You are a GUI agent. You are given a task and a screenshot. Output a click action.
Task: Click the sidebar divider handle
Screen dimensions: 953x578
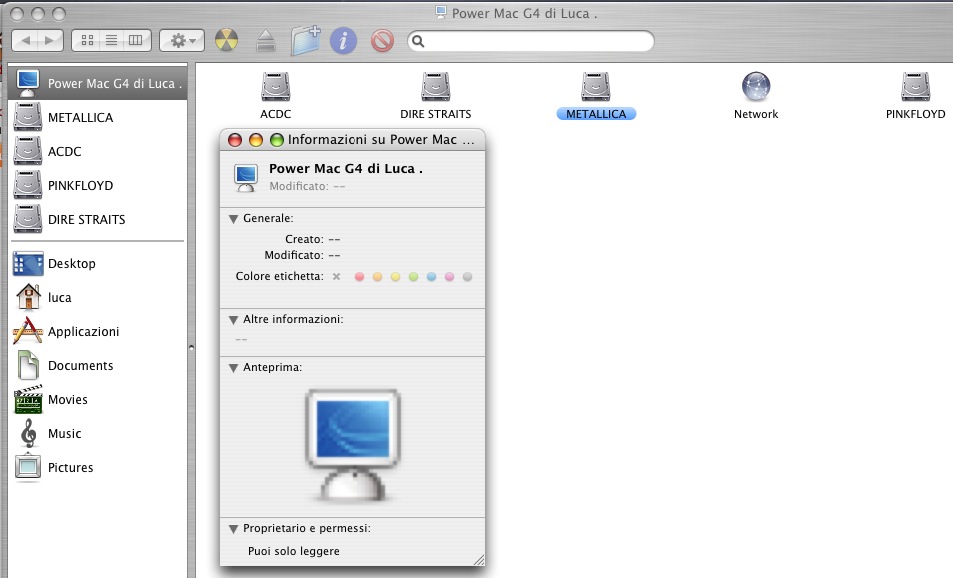[x=191, y=348]
